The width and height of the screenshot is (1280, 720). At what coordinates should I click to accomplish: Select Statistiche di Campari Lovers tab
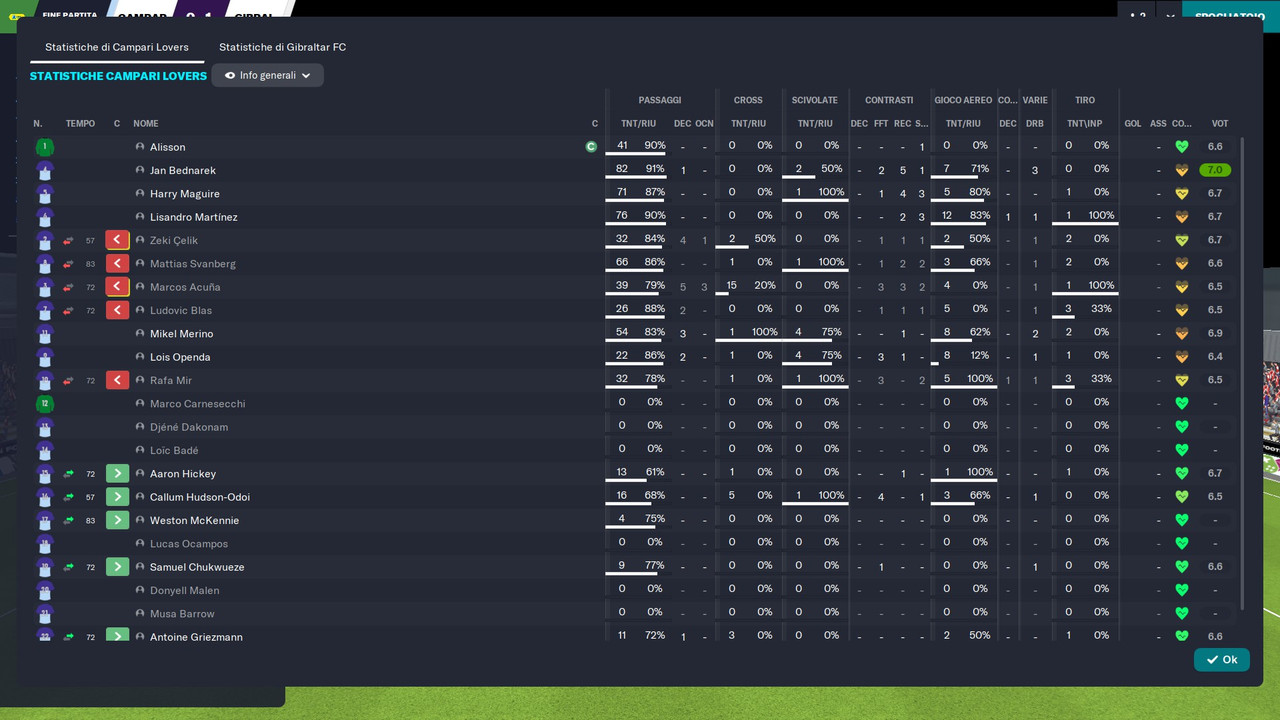117,47
